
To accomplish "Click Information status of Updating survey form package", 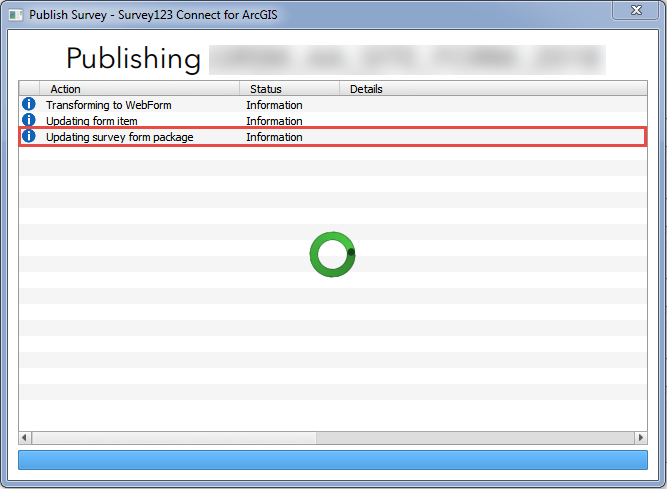I will tap(274, 137).
